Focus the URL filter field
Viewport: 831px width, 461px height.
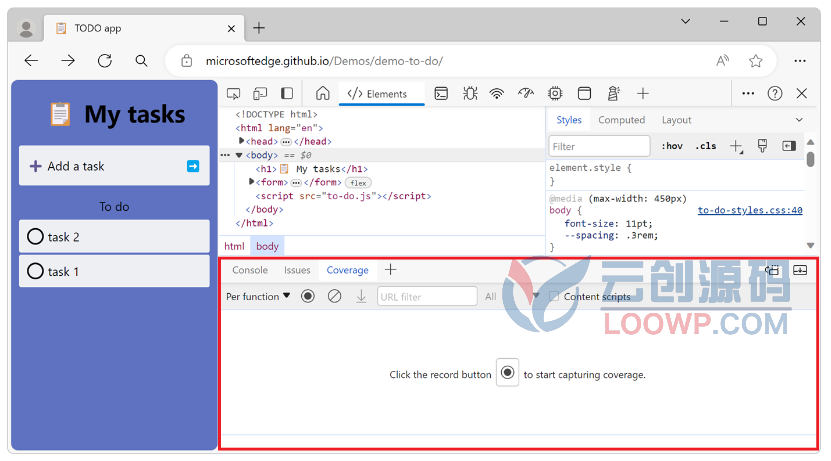[427, 296]
